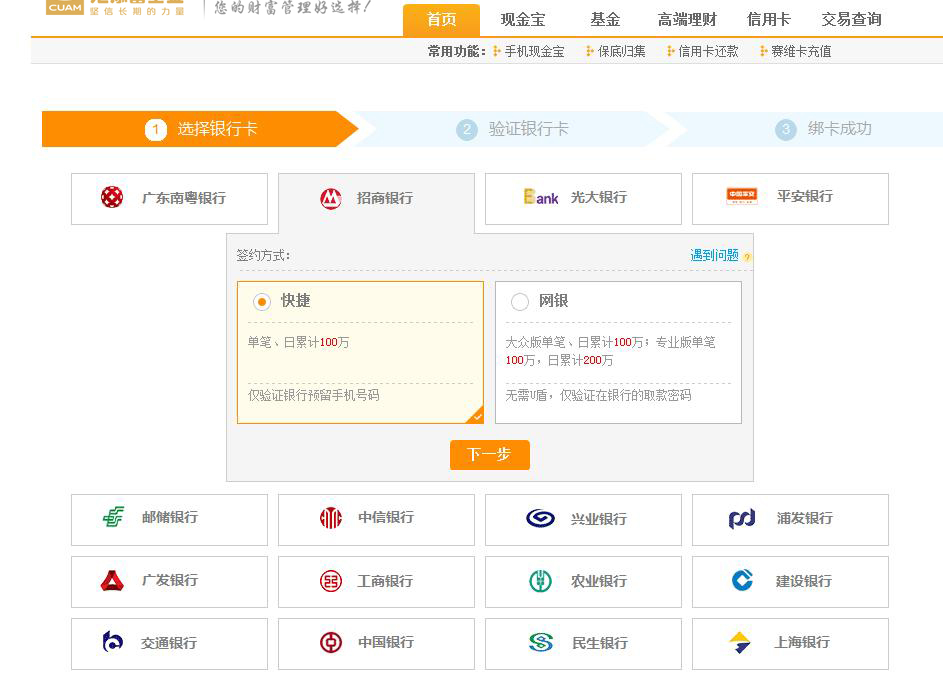The height and width of the screenshot is (693, 943).
Task: Click the help icon beside 遇到问题
Action: [747, 257]
